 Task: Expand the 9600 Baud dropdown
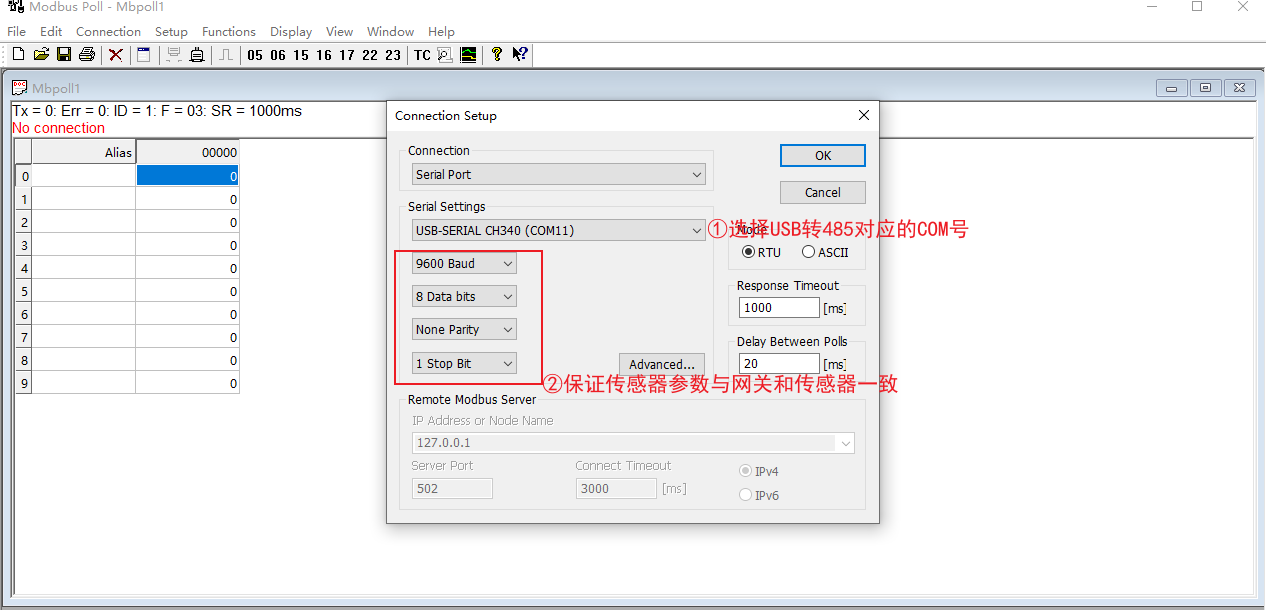(464, 264)
